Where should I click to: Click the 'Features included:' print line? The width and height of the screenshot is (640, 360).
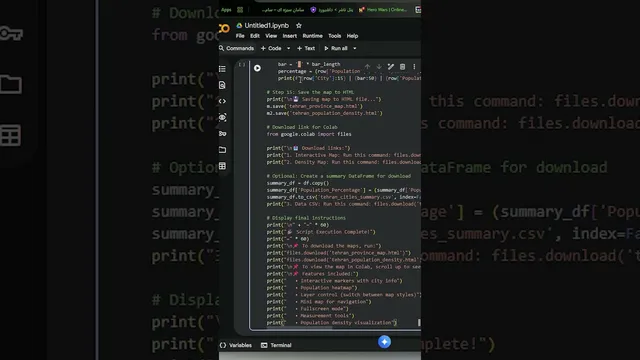(312, 274)
